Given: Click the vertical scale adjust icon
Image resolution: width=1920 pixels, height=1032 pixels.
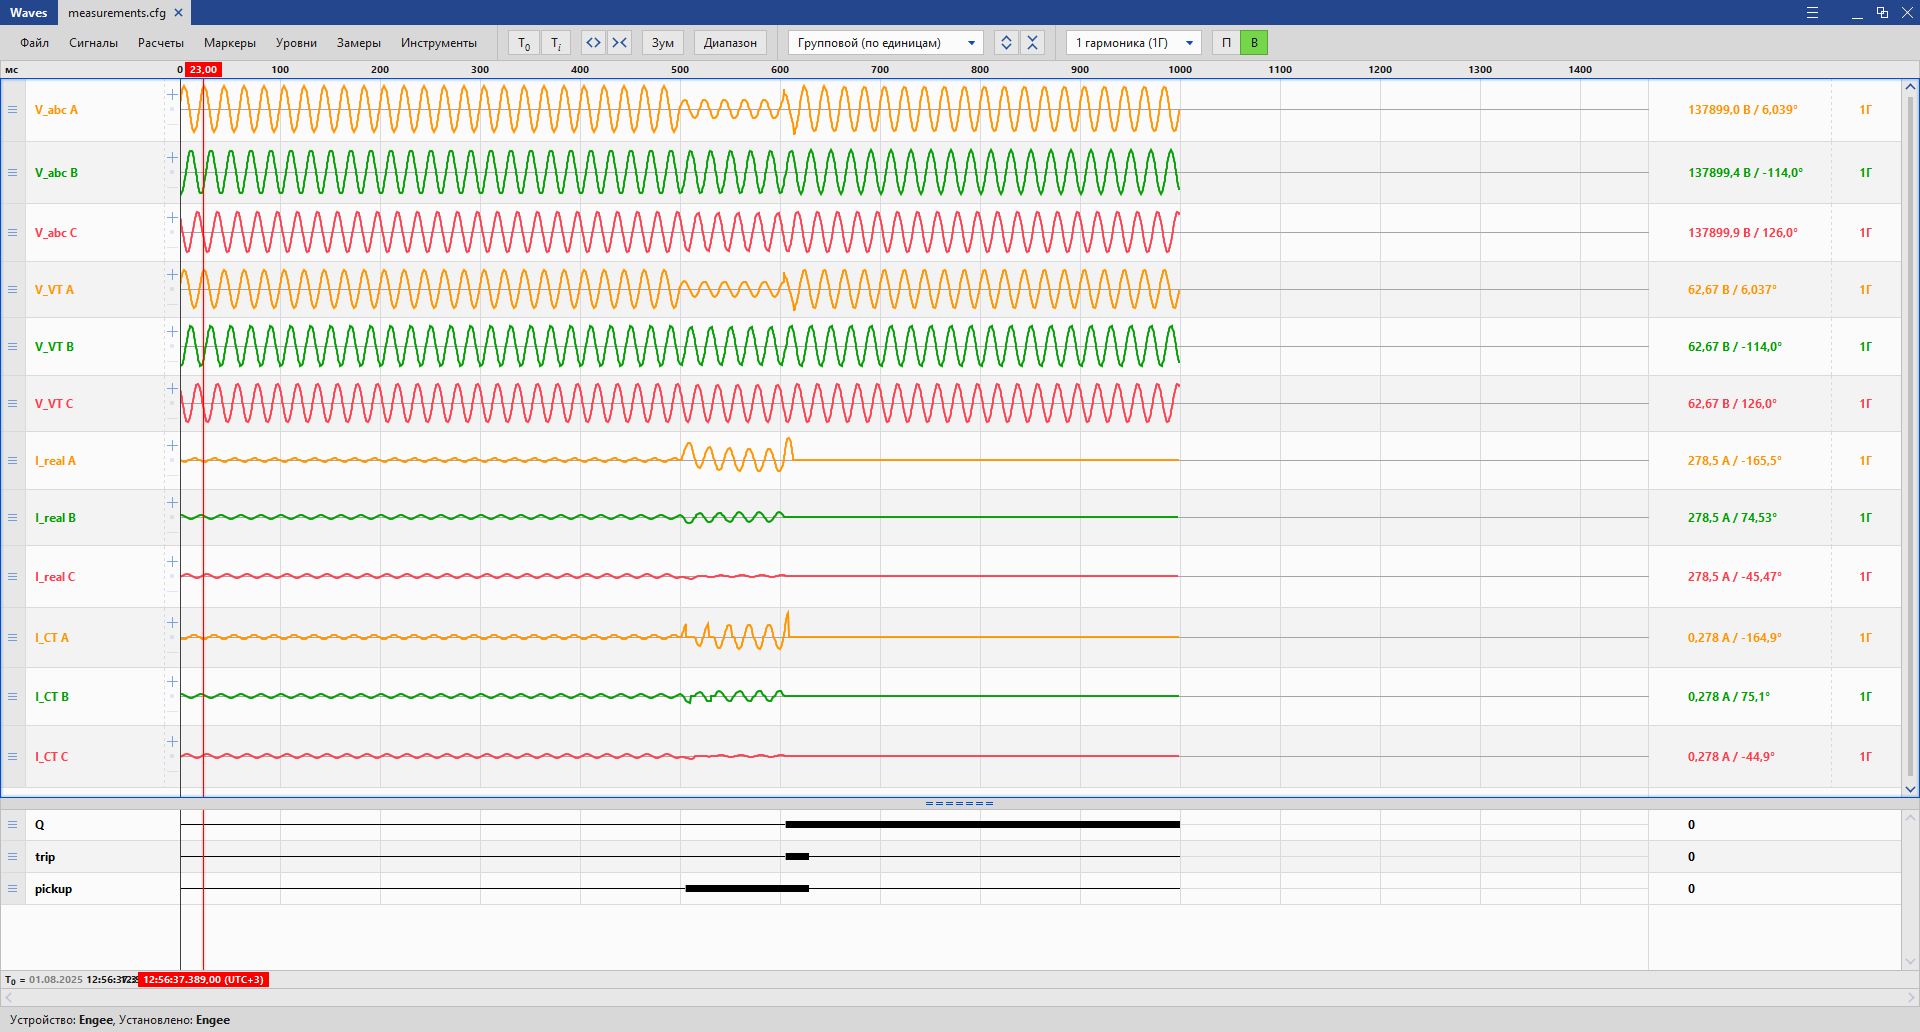Looking at the screenshot, I should [1006, 42].
